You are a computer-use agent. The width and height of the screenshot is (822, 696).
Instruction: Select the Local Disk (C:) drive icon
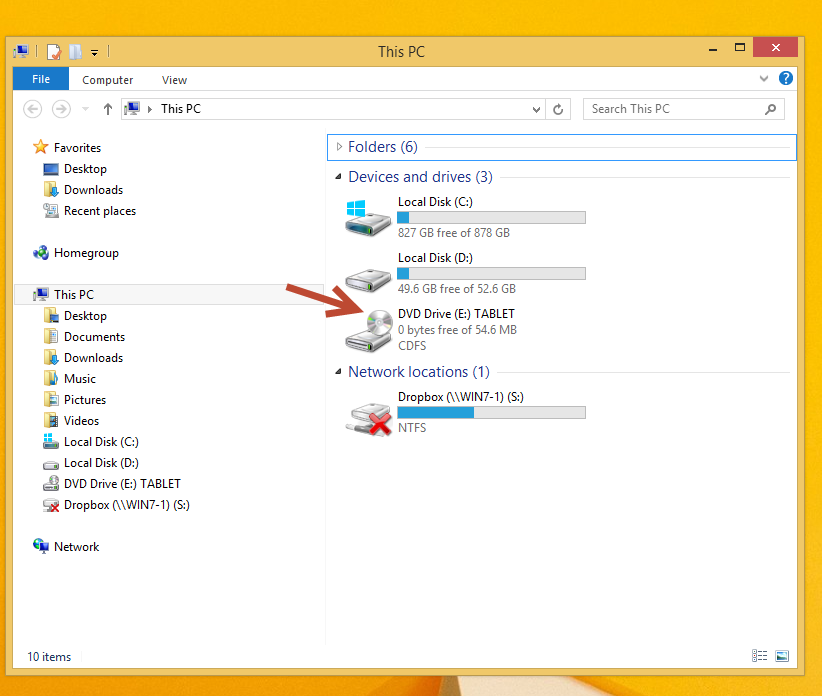pyautogui.click(x=367, y=218)
